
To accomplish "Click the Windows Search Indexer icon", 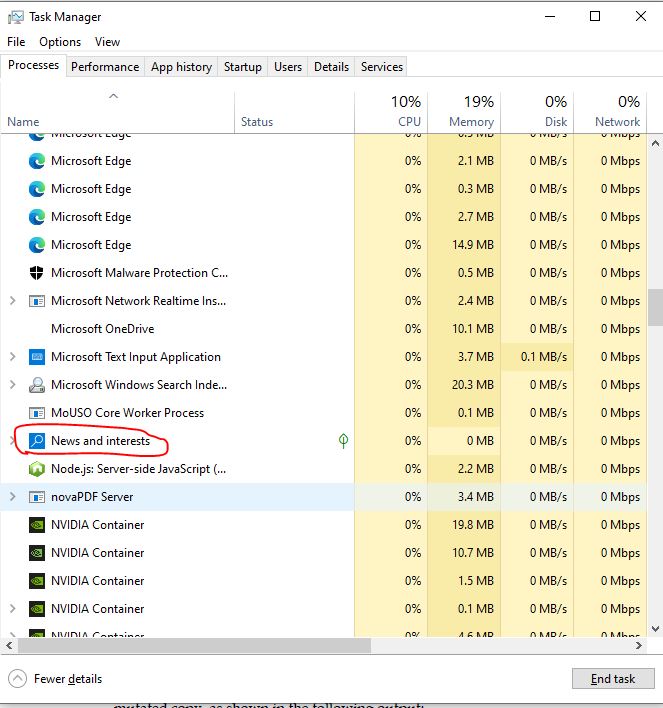I will point(37,385).
